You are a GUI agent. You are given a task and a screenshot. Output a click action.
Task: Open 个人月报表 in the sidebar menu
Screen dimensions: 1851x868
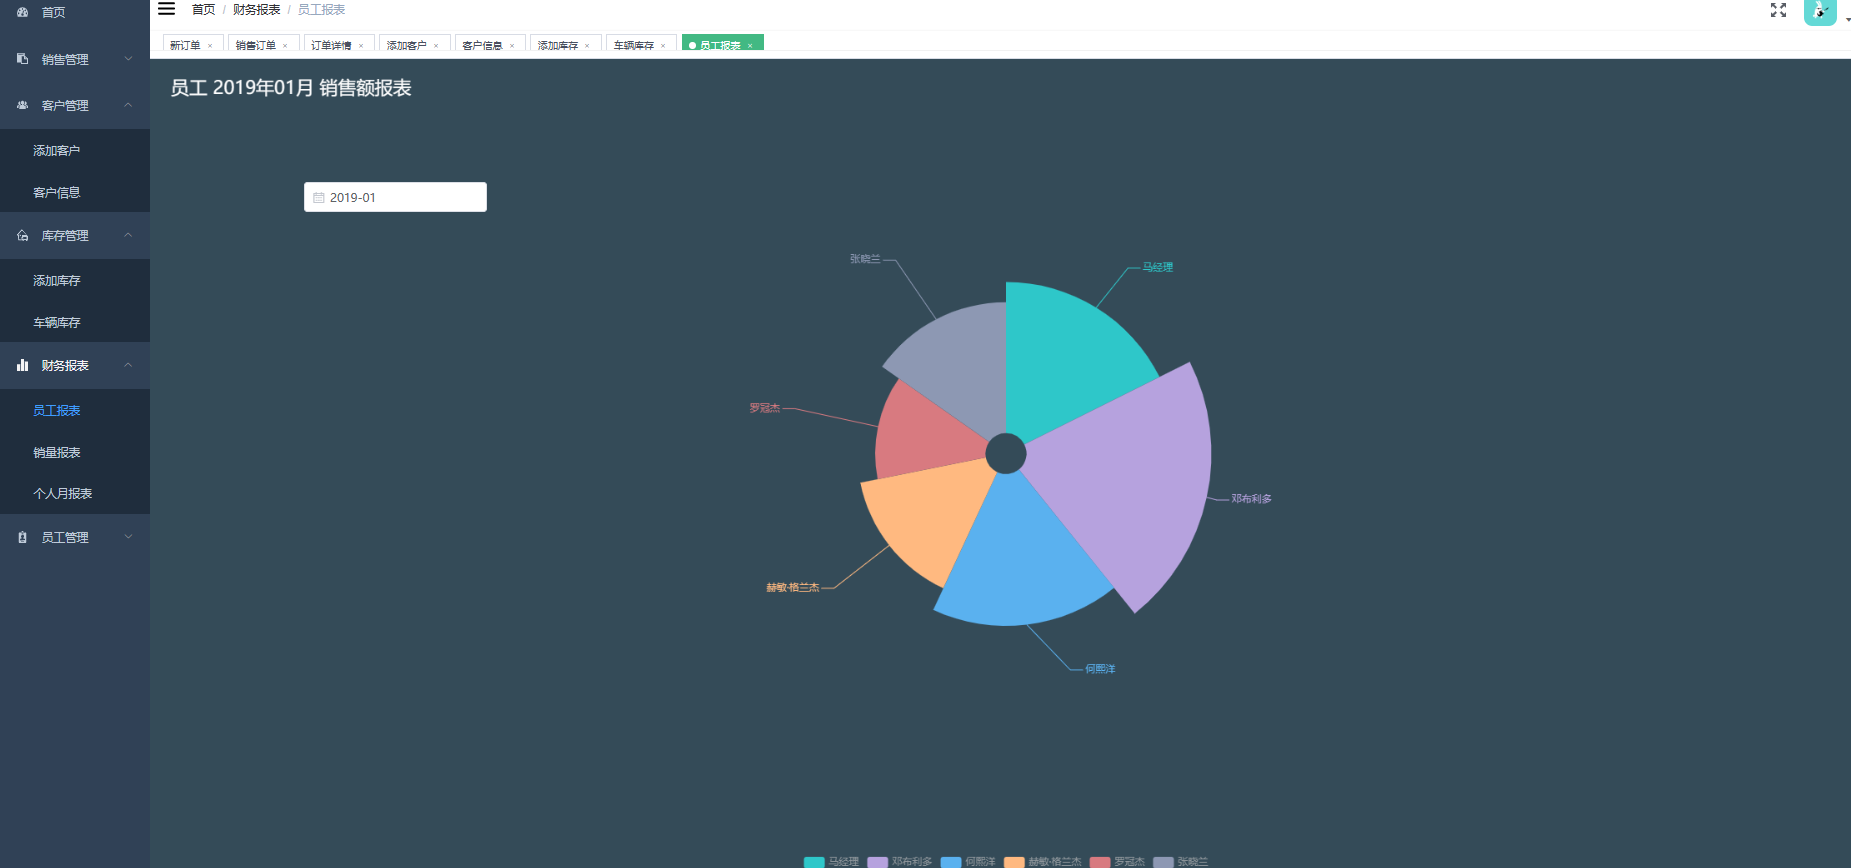coord(75,493)
